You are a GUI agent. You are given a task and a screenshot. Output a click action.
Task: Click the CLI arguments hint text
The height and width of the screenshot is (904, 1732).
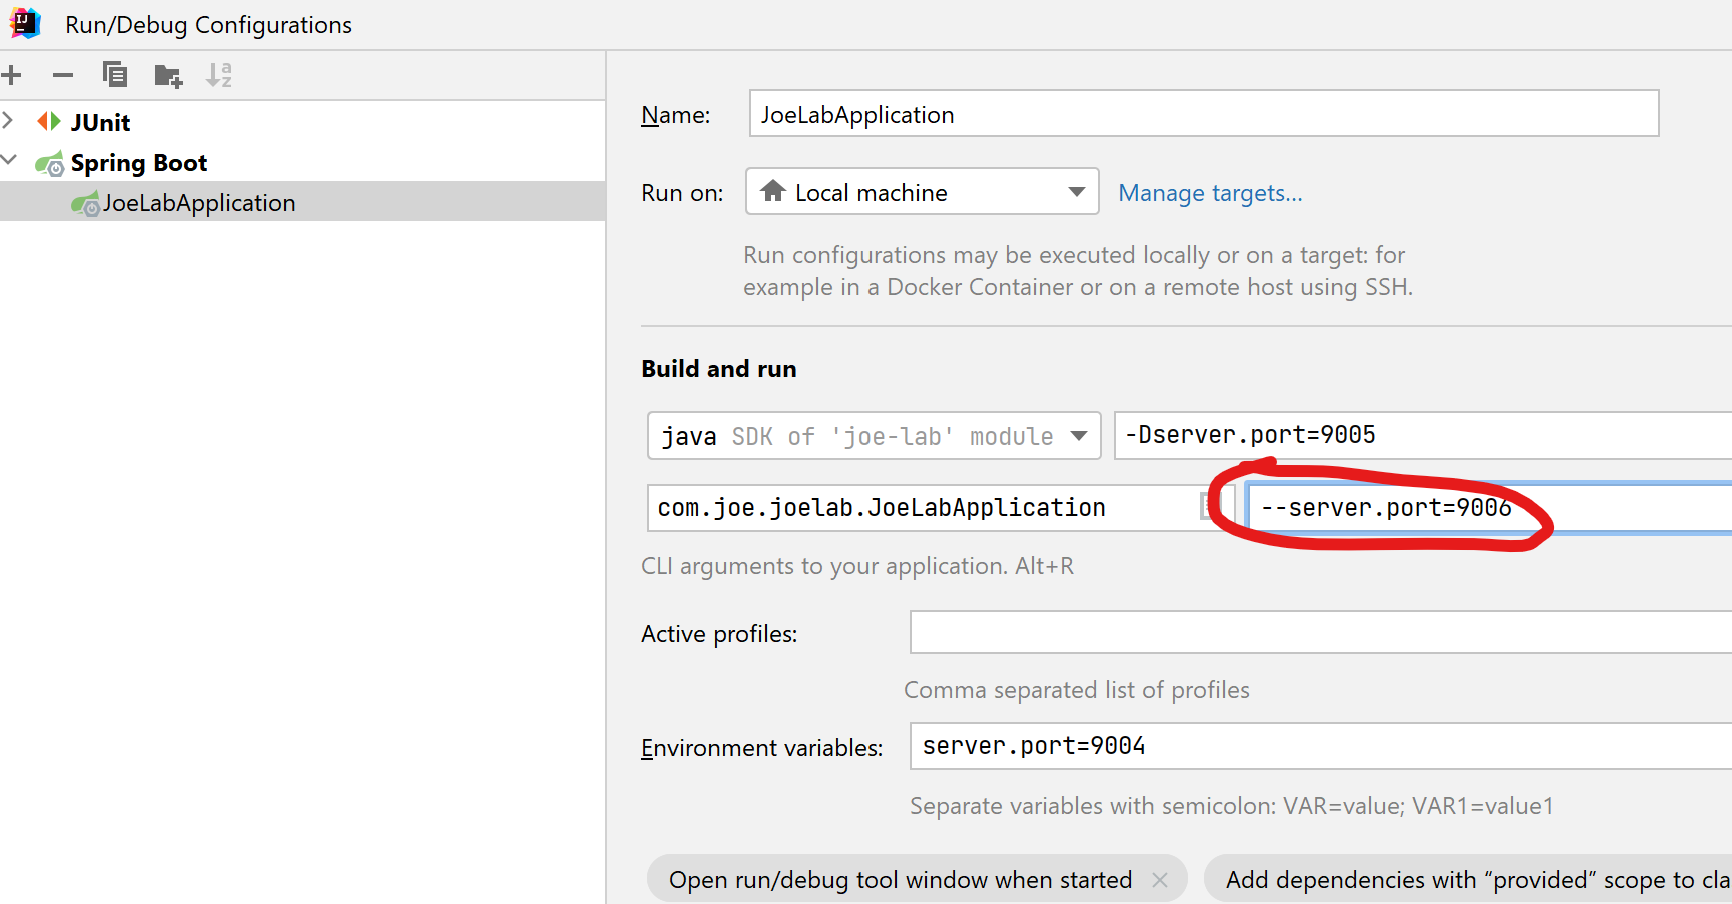(x=857, y=566)
